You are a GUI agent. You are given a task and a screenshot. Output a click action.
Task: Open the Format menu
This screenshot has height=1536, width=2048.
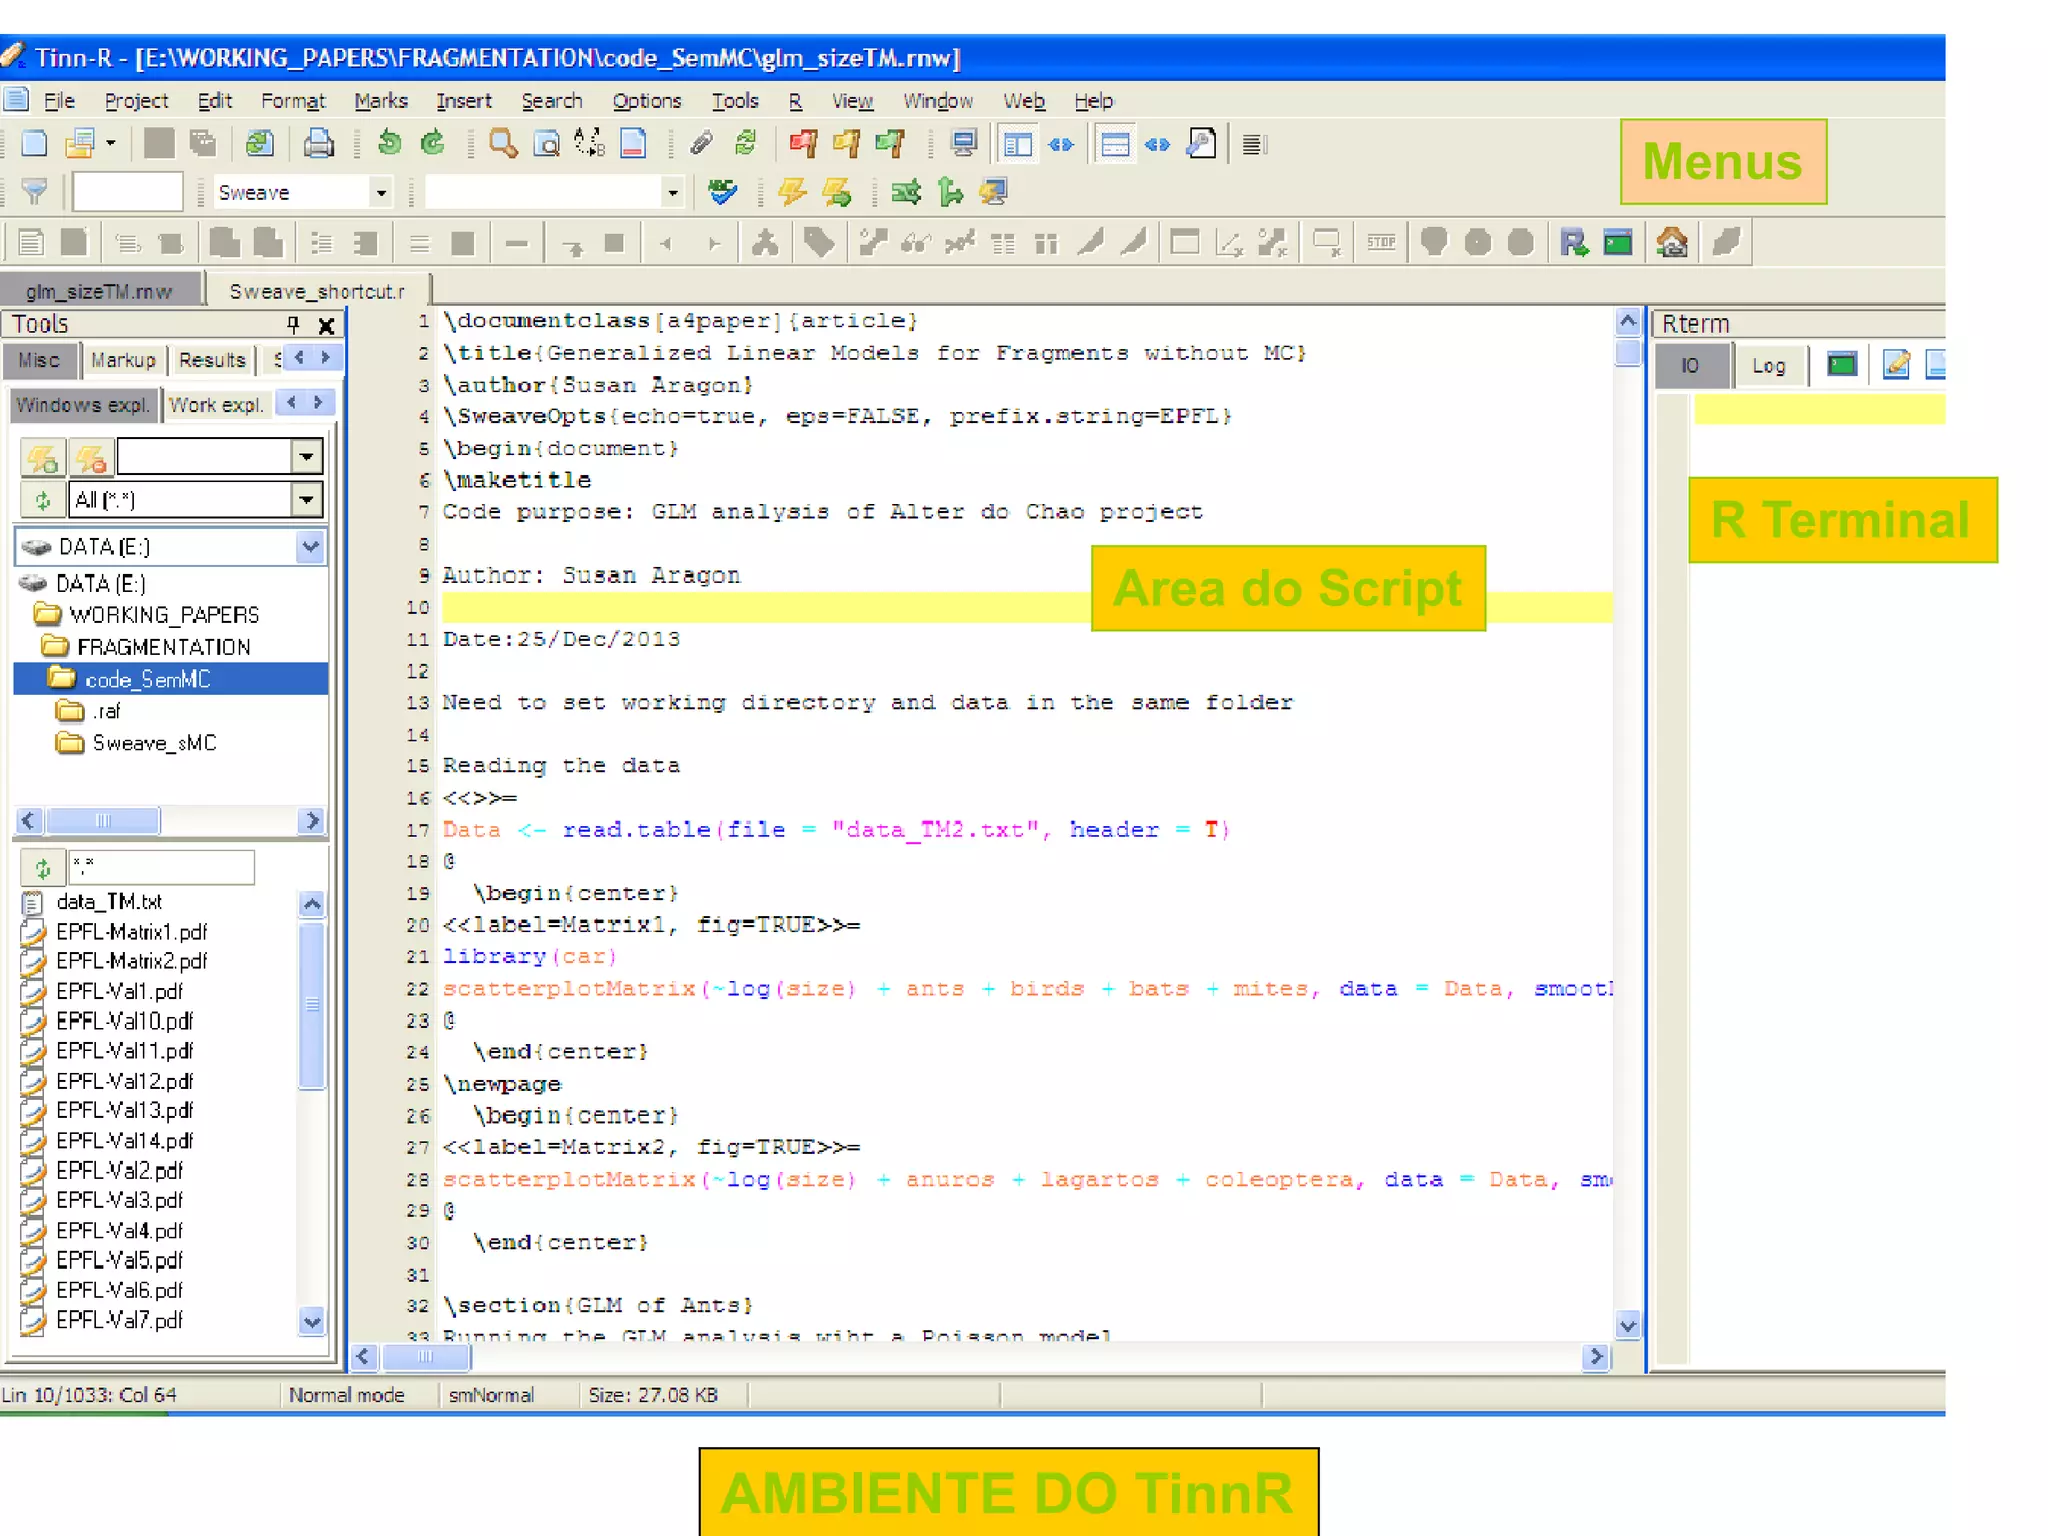click(x=293, y=101)
